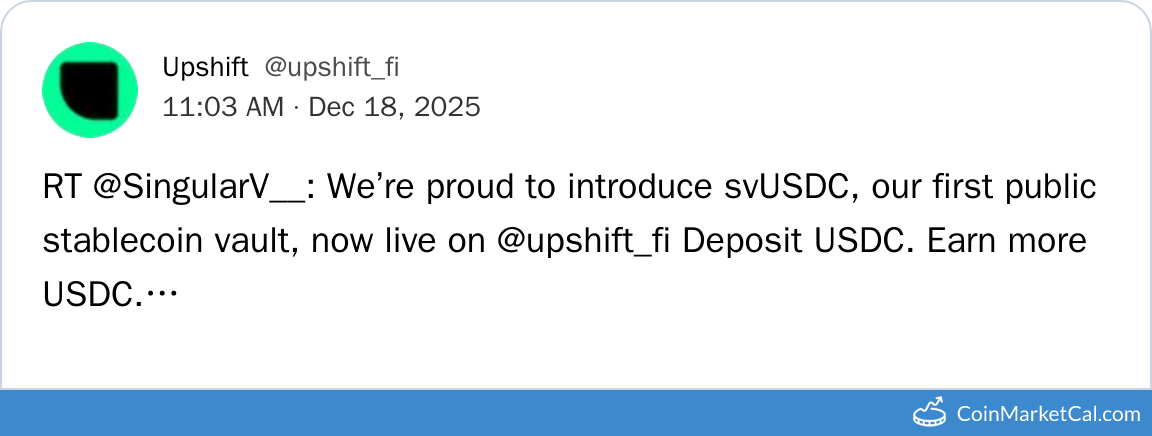Click the @upshift_fi handle beside Upshift name
The width and height of the screenshot is (1152, 436).
click(x=331, y=67)
